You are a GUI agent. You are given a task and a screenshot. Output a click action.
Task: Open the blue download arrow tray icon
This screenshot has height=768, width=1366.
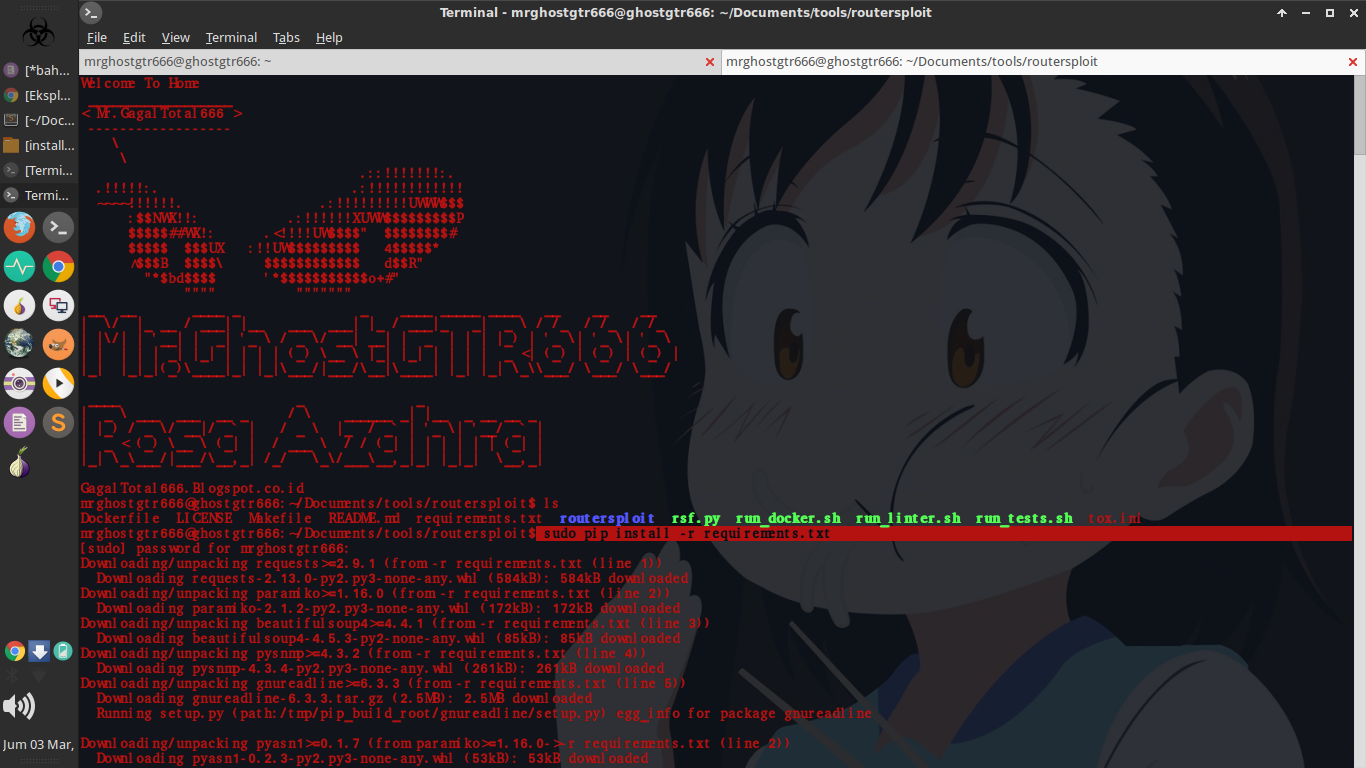tap(39, 652)
